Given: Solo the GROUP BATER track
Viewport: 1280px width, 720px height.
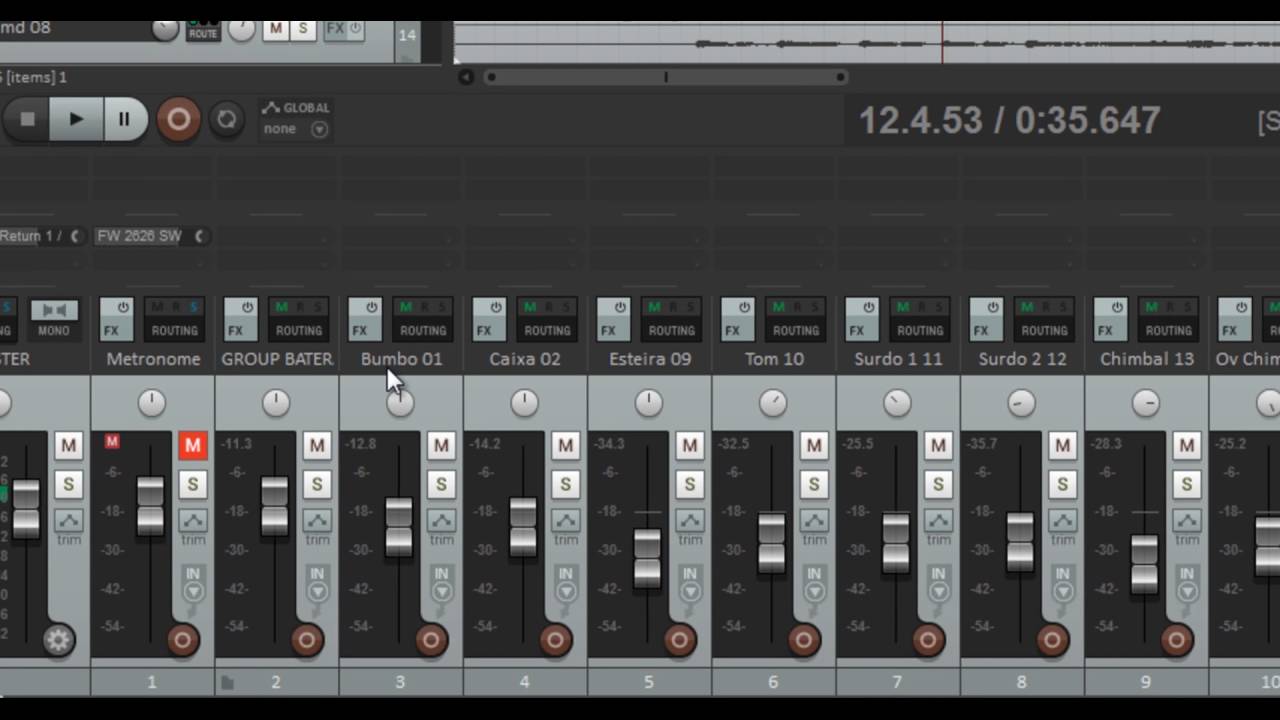Looking at the screenshot, I should pyautogui.click(x=317, y=485).
